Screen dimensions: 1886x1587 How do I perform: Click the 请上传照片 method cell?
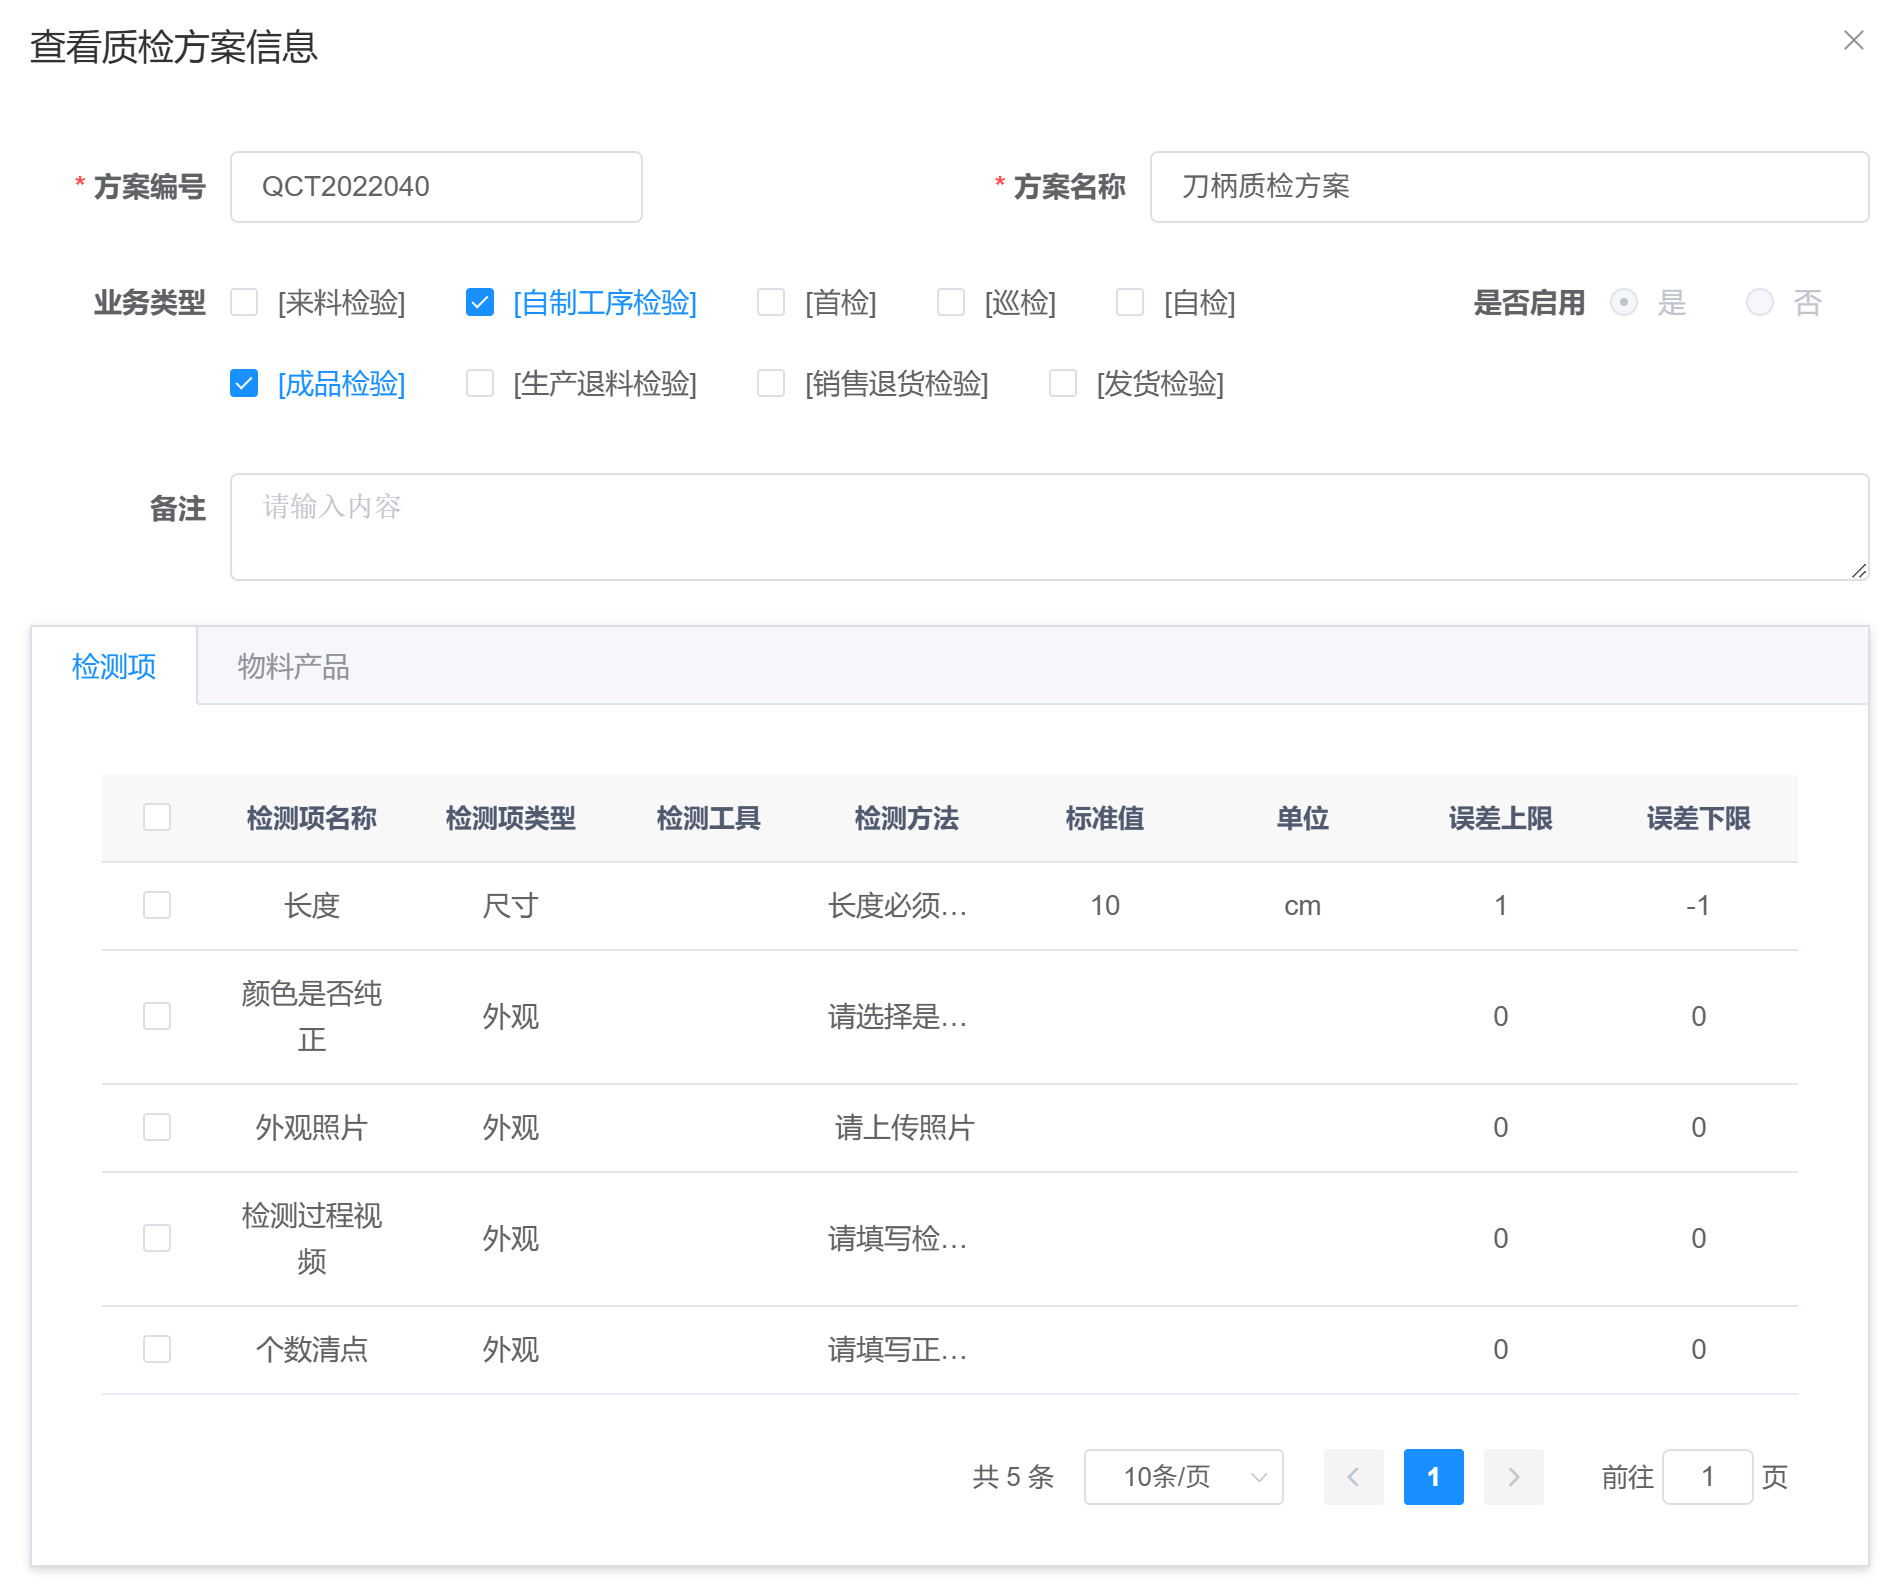pos(905,1128)
